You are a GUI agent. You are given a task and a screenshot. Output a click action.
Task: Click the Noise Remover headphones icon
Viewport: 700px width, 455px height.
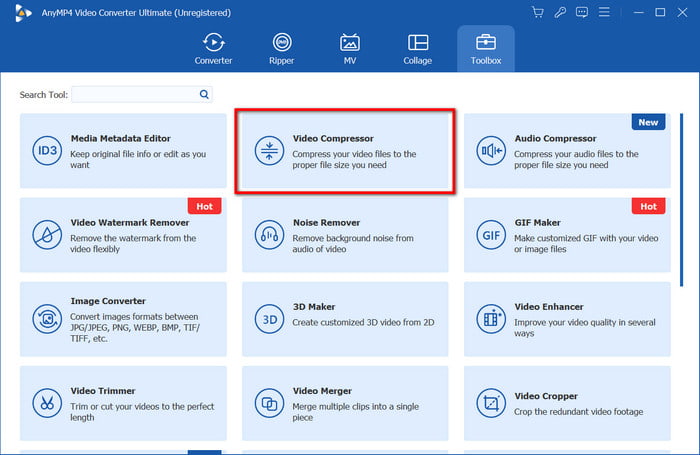pos(269,235)
